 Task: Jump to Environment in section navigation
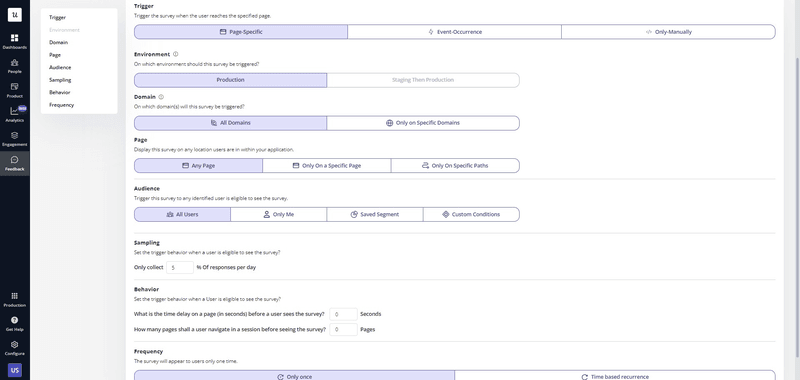point(64,30)
